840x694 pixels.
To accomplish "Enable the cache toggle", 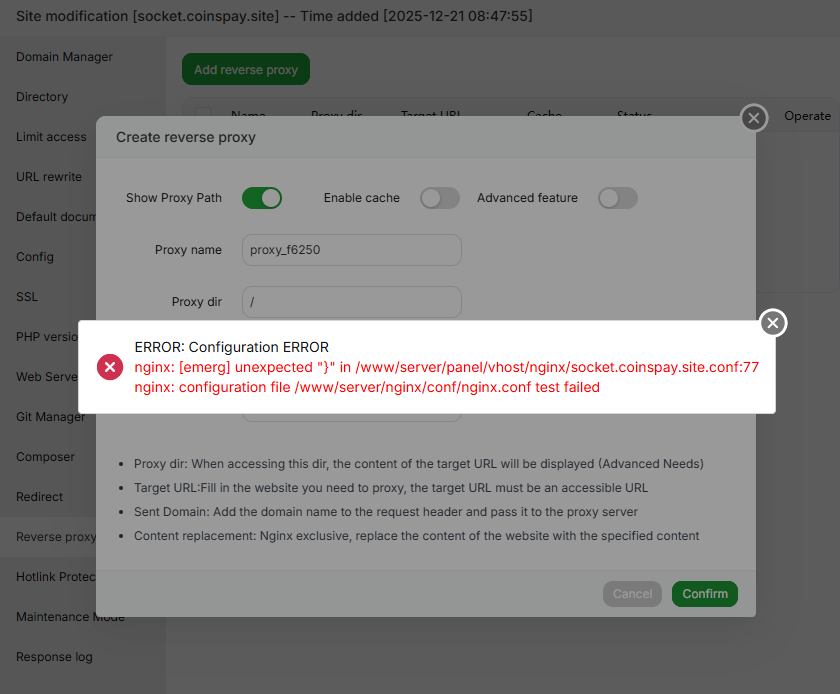I will (439, 198).
